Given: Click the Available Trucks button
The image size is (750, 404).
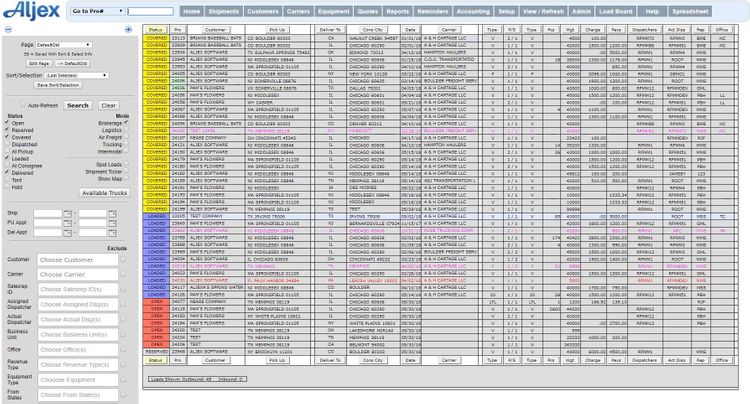Looking at the screenshot, I should [x=104, y=193].
